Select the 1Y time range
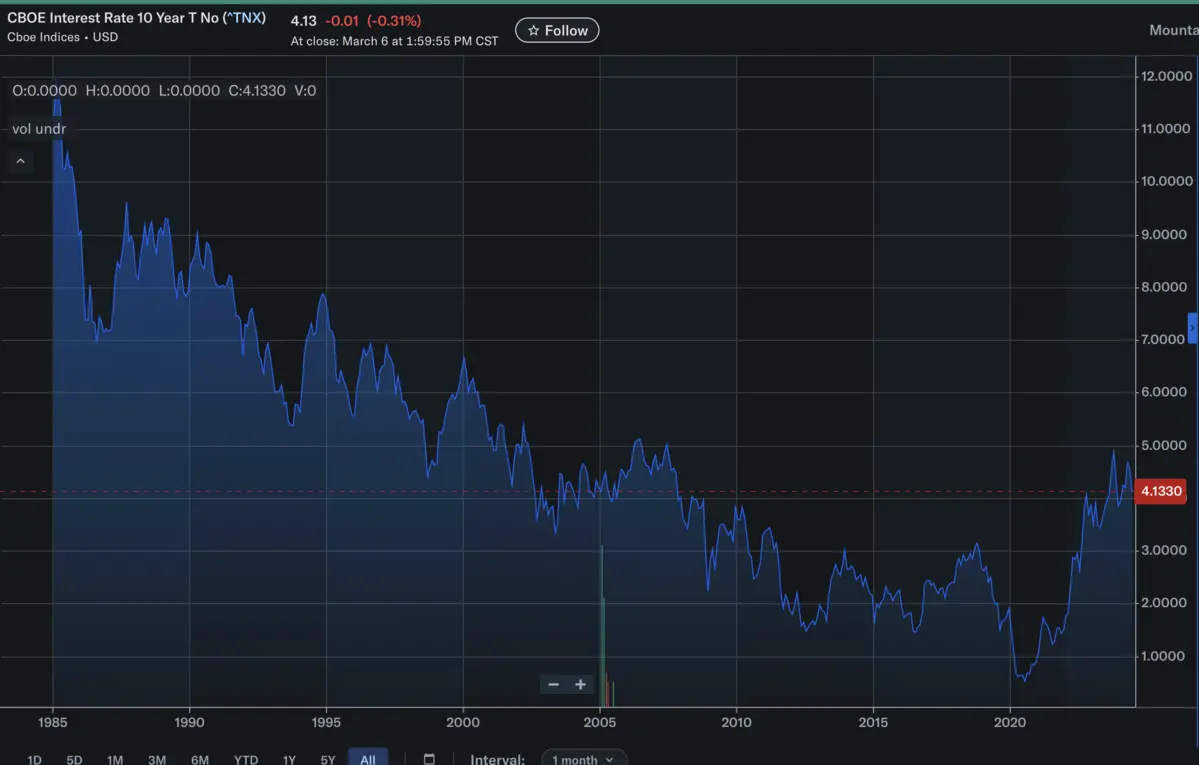Image resolution: width=1199 pixels, height=765 pixels. point(289,759)
